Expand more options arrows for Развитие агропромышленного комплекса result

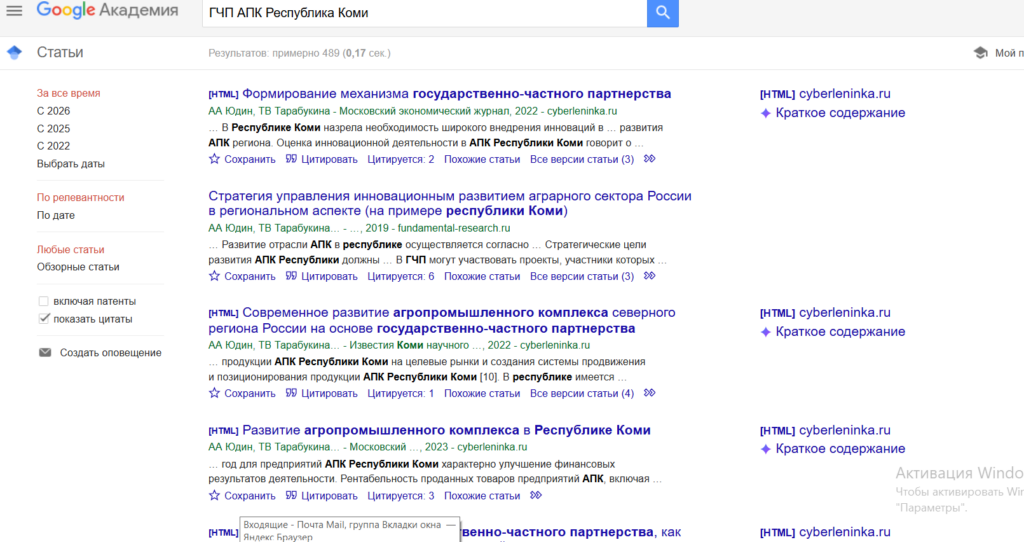click(536, 495)
